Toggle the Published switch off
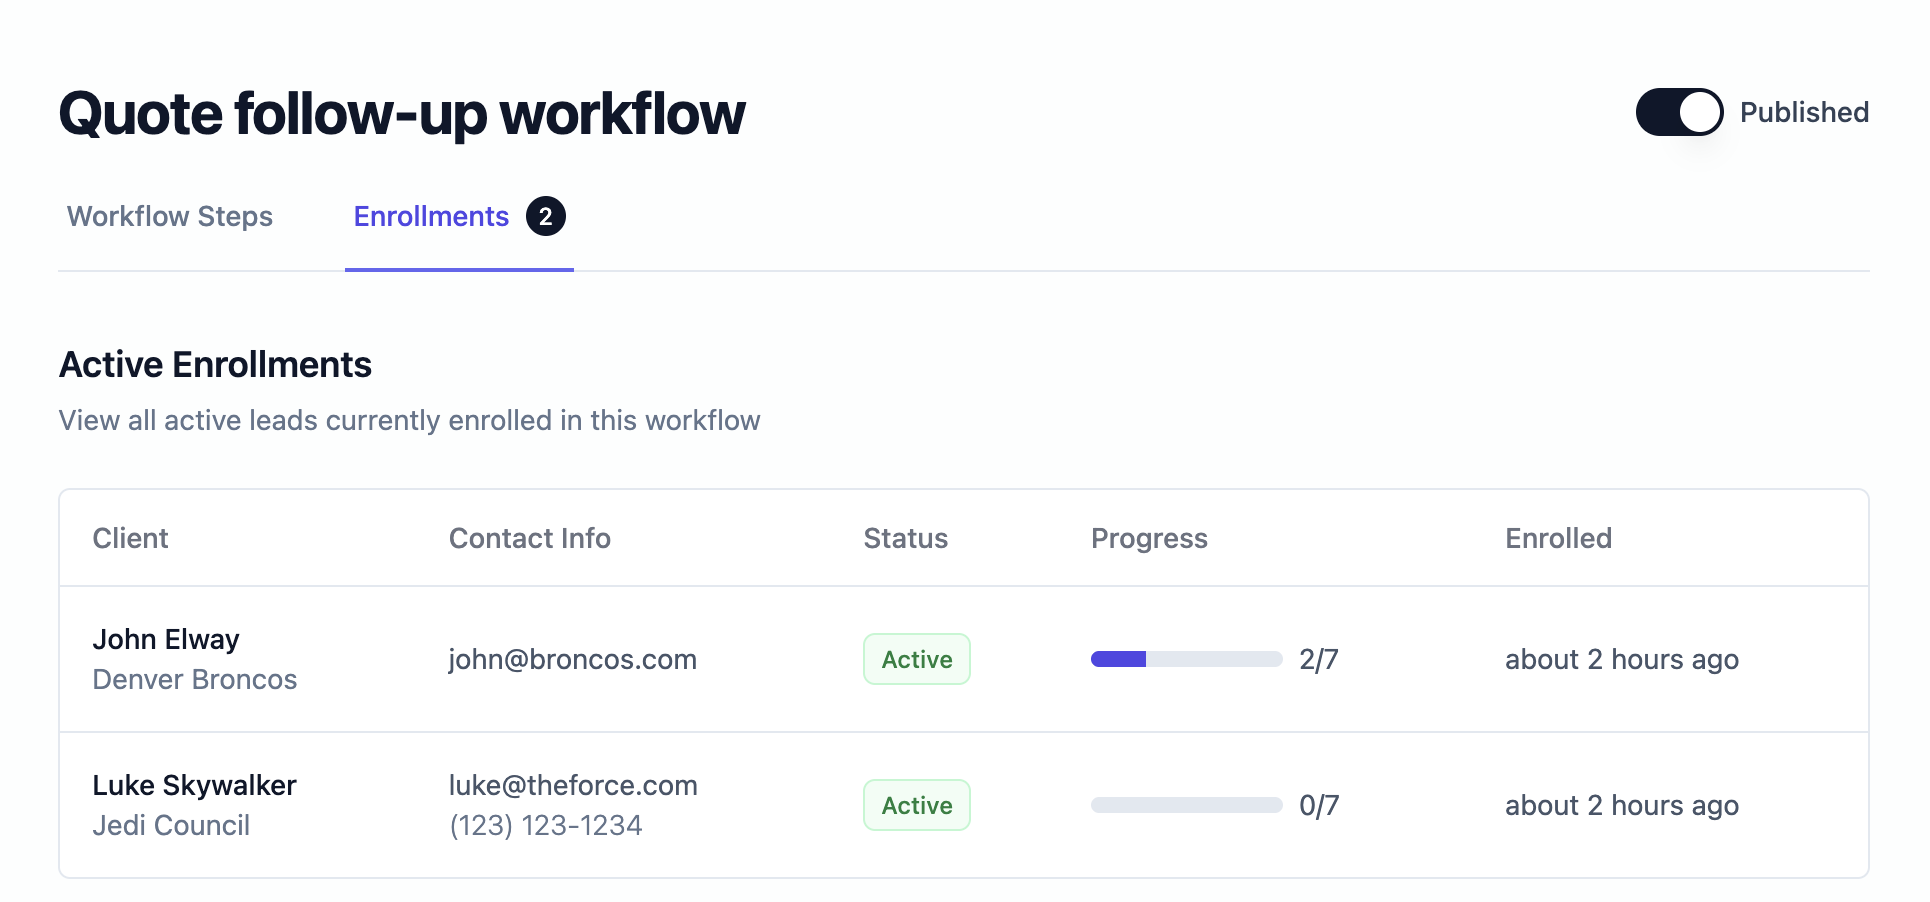Viewport: 1930px width, 902px height. [1680, 113]
